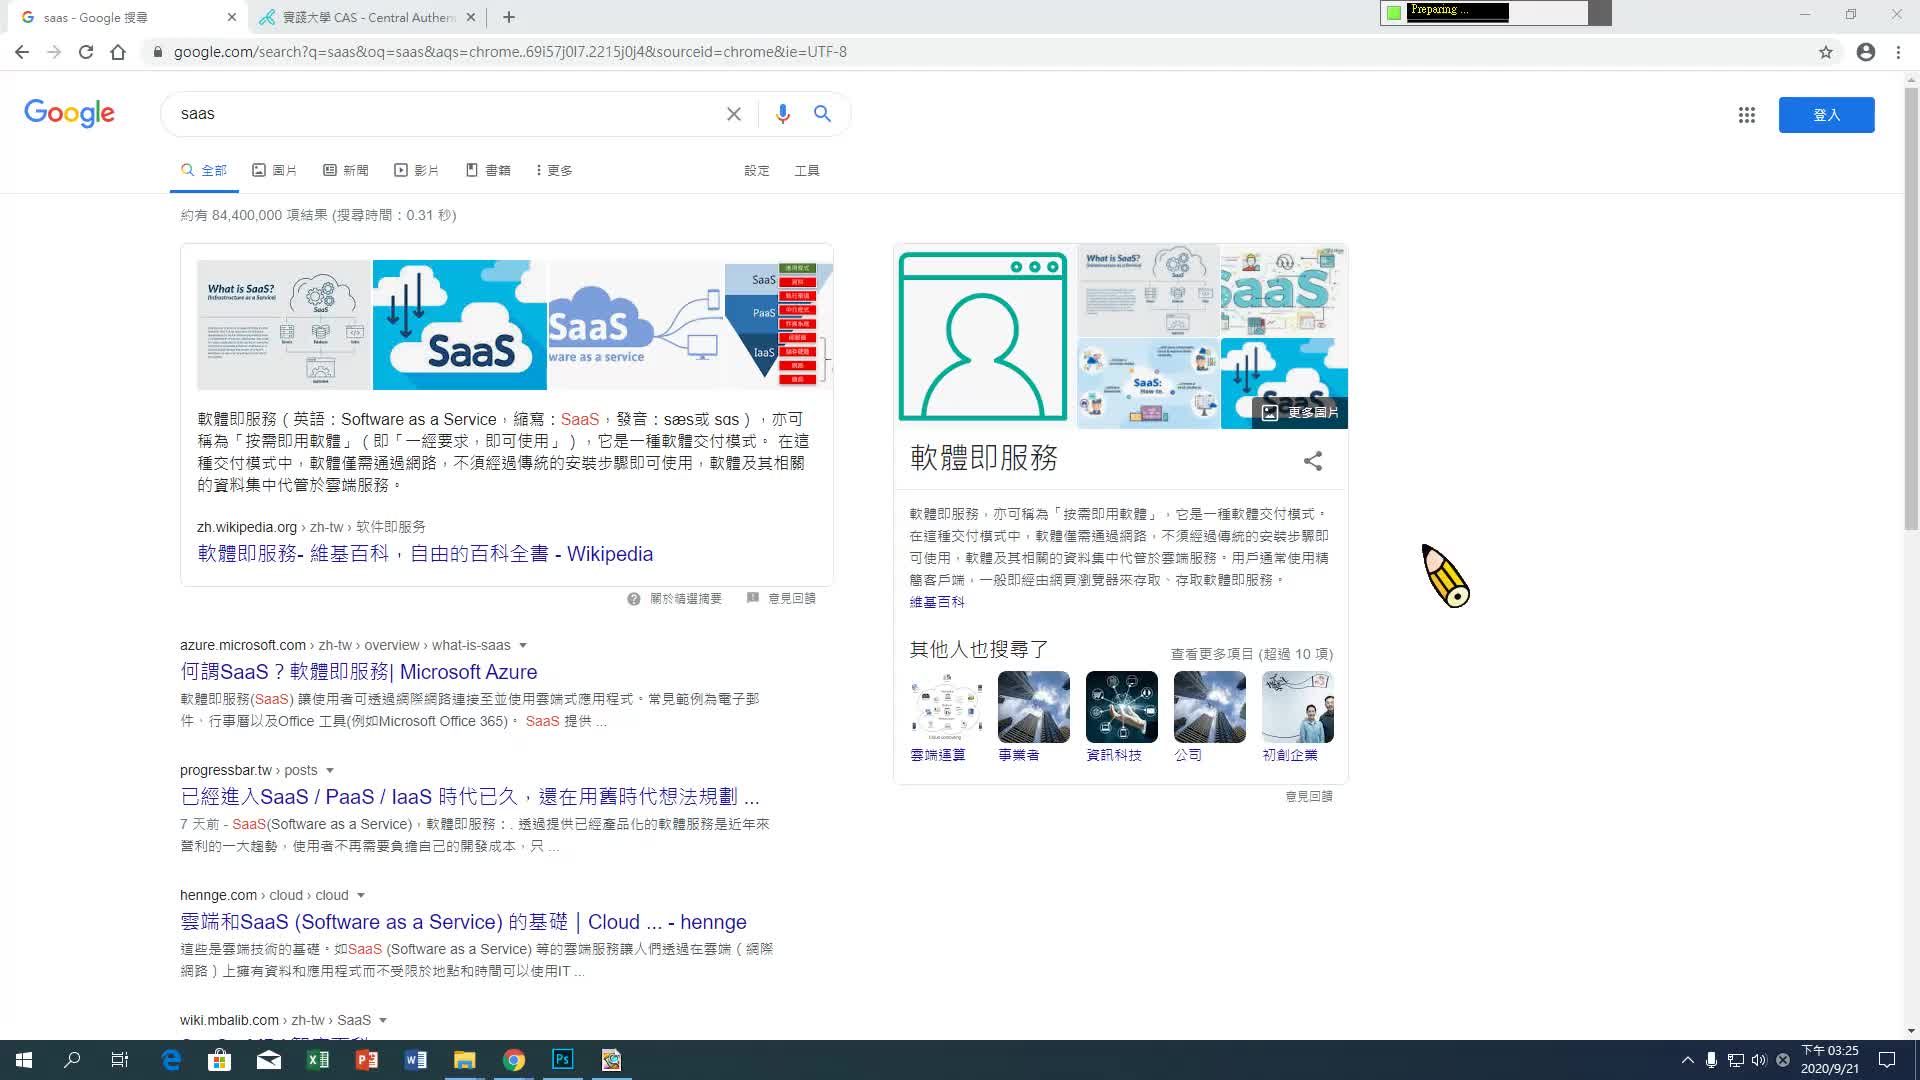The height and width of the screenshot is (1080, 1920).
Task: Open hennge 雲端和SaaS result link
Action: pos(463,922)
